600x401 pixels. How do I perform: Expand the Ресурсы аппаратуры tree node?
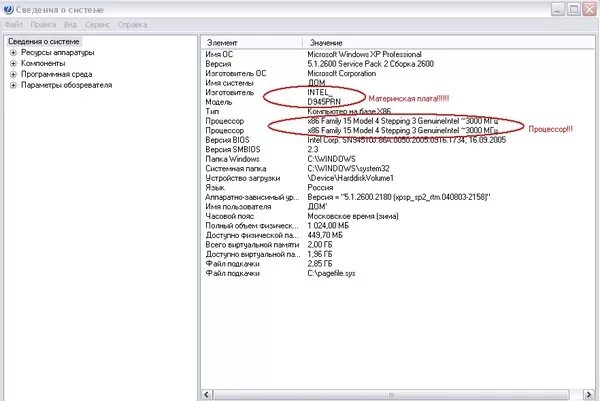[x=13, y=53]
